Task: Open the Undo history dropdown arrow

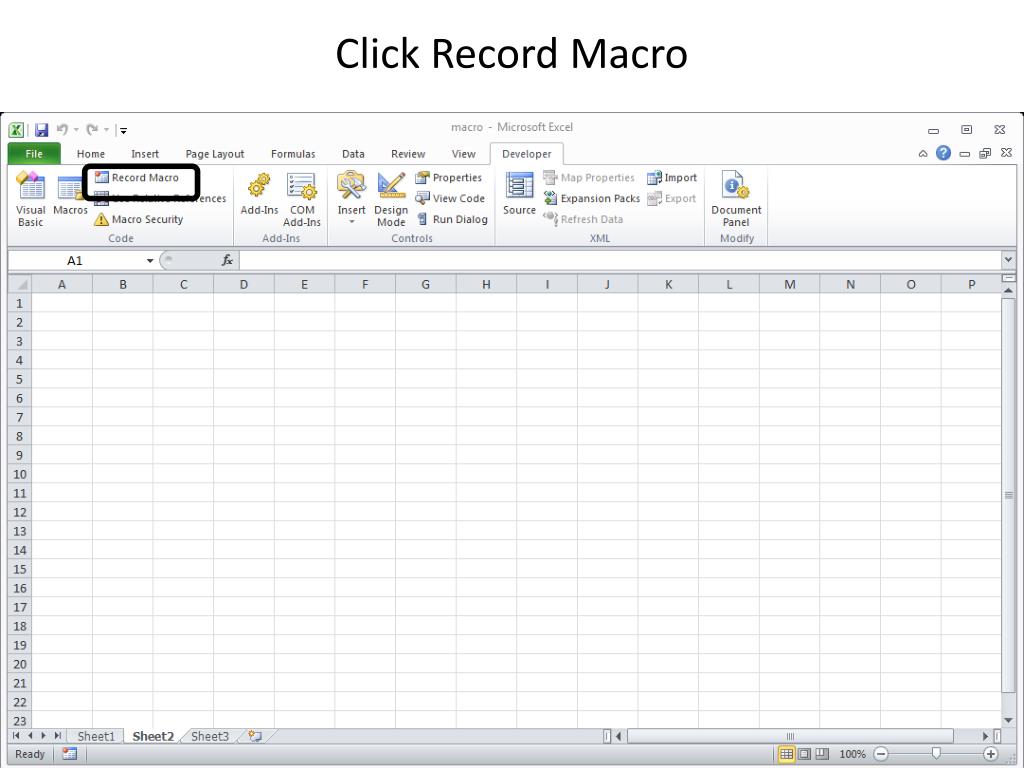Action: pyautogui.click(x=76, y=129)
